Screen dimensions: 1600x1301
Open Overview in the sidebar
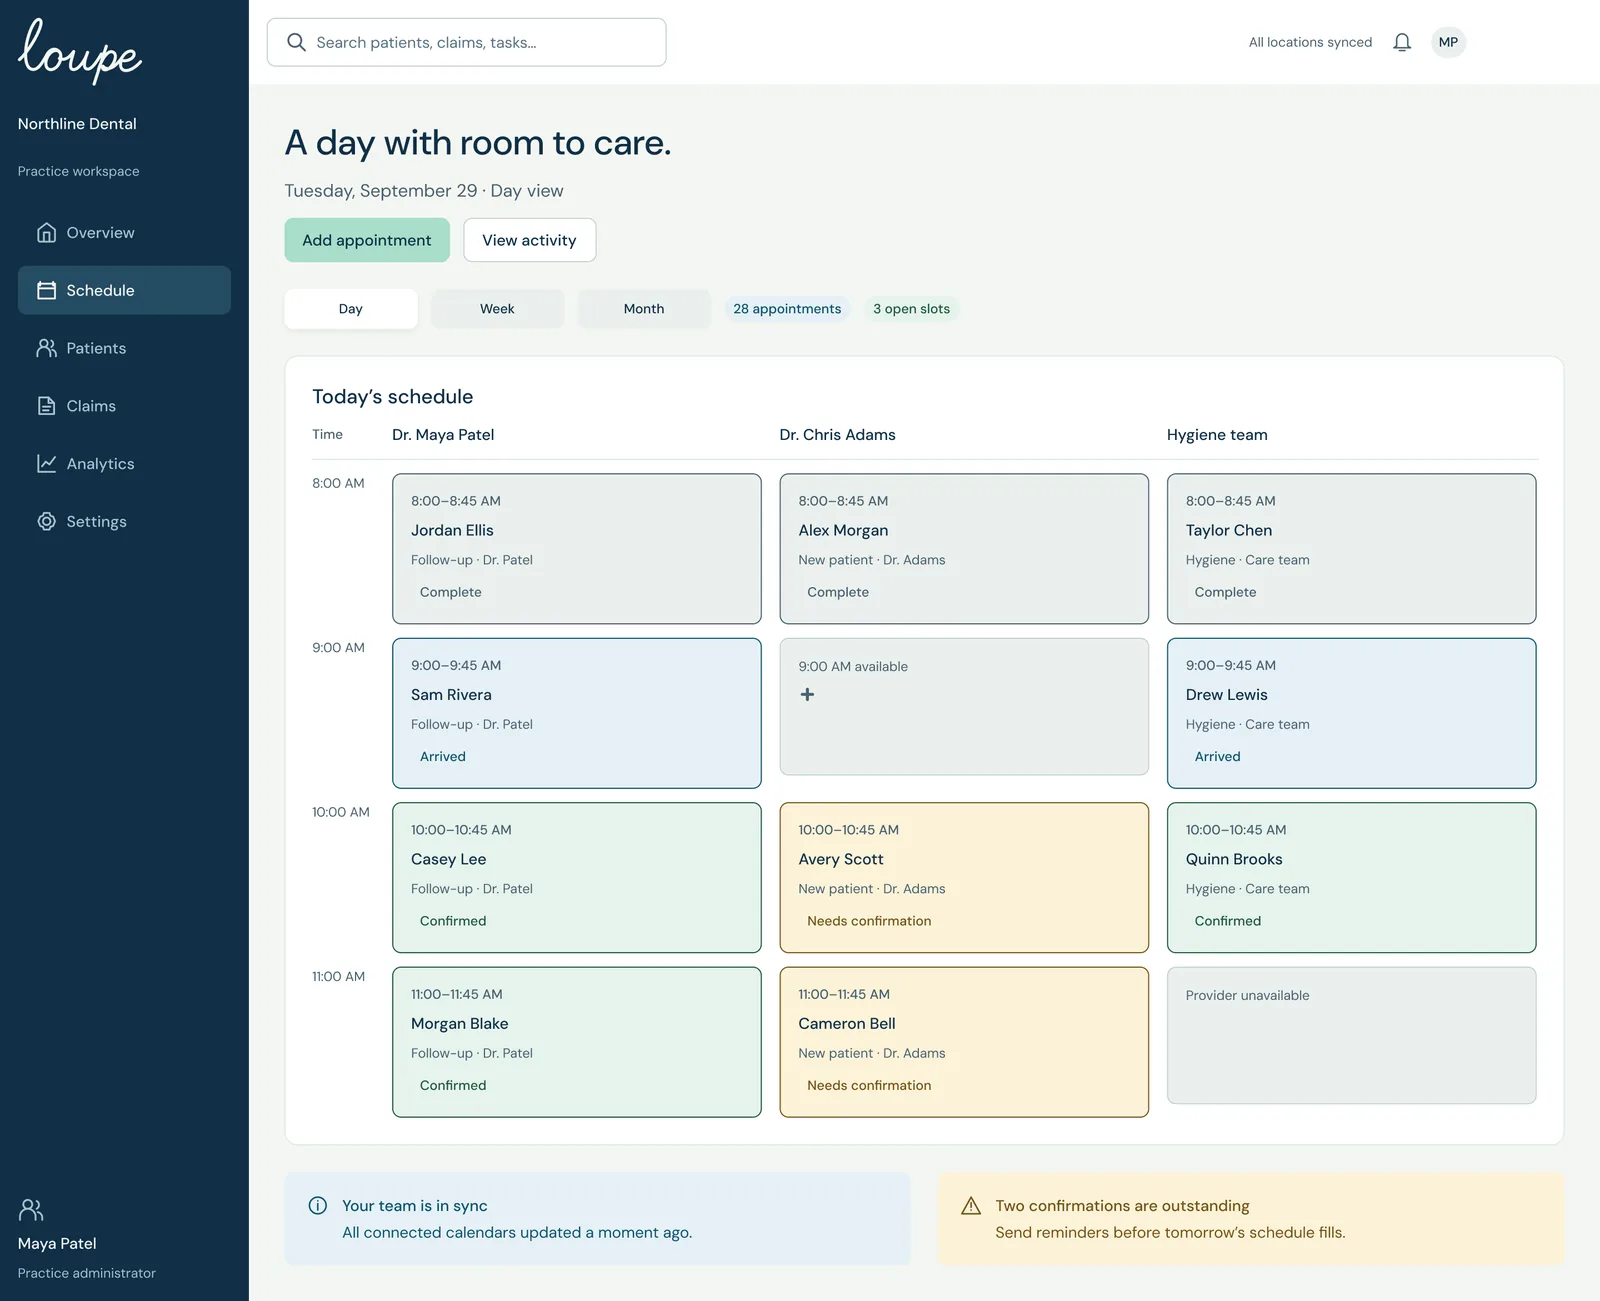(124, 233)
